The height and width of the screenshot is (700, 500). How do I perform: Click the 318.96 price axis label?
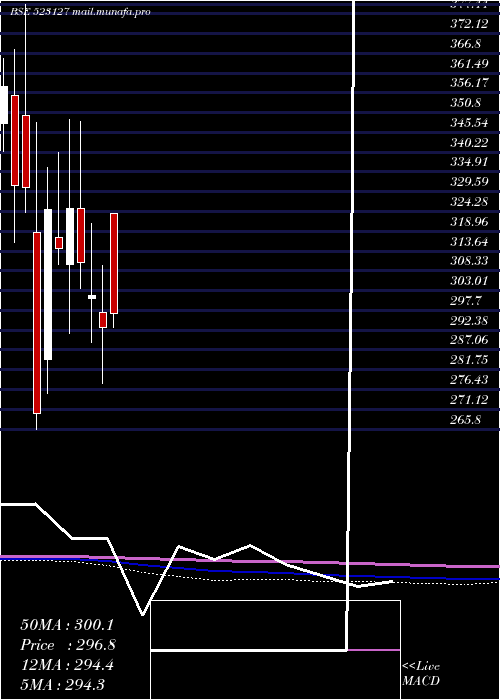pyautogui.click(x=469, y=222)
